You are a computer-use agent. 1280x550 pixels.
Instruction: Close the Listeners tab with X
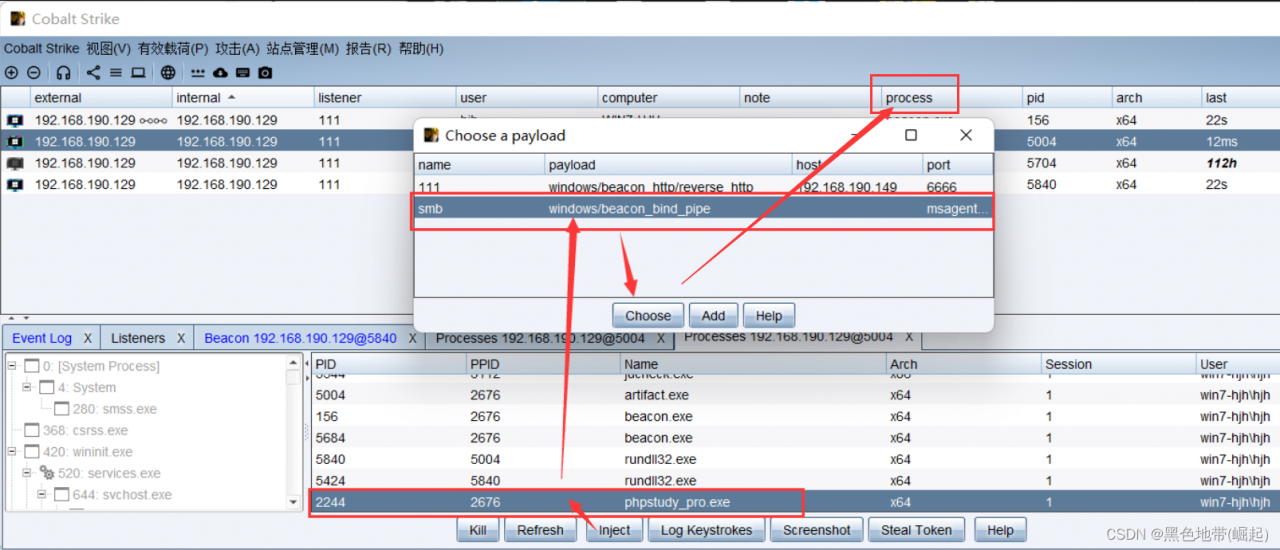181,339
